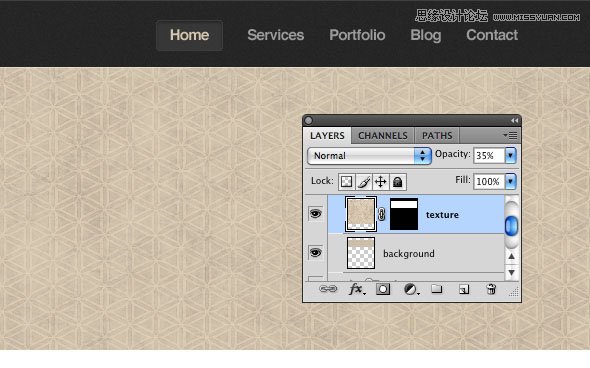The width and height of the screenshot is (590, 368).
Task: Hide the background layer
Action: pos(315,252)
